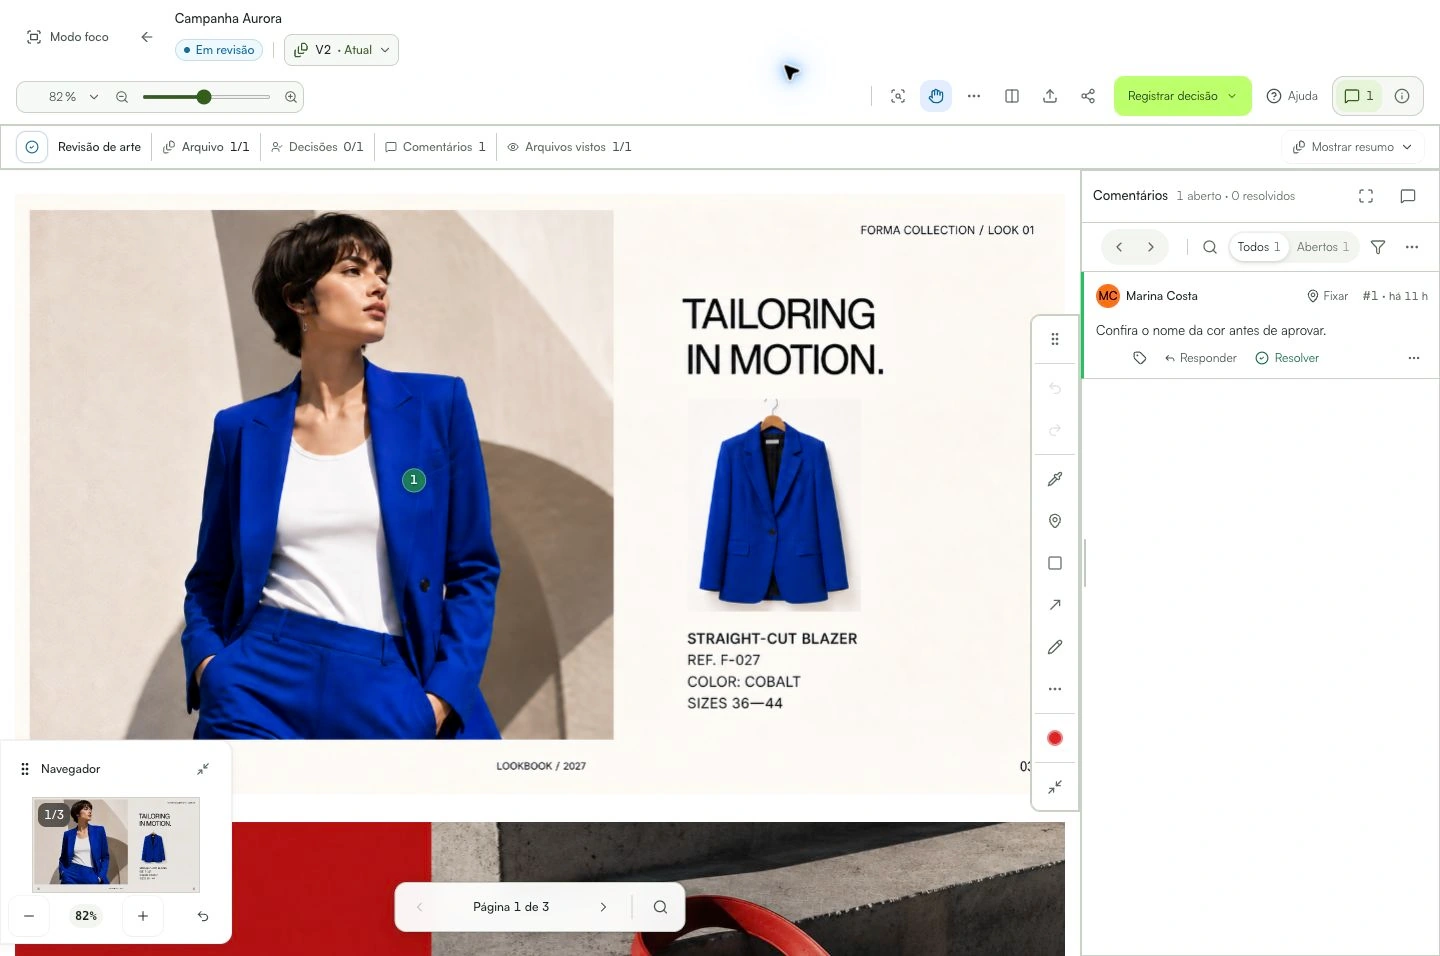Activate the hand pan tool
Image resolution: width=1440 pixels, height=956 pixels.
click(936, 96)
